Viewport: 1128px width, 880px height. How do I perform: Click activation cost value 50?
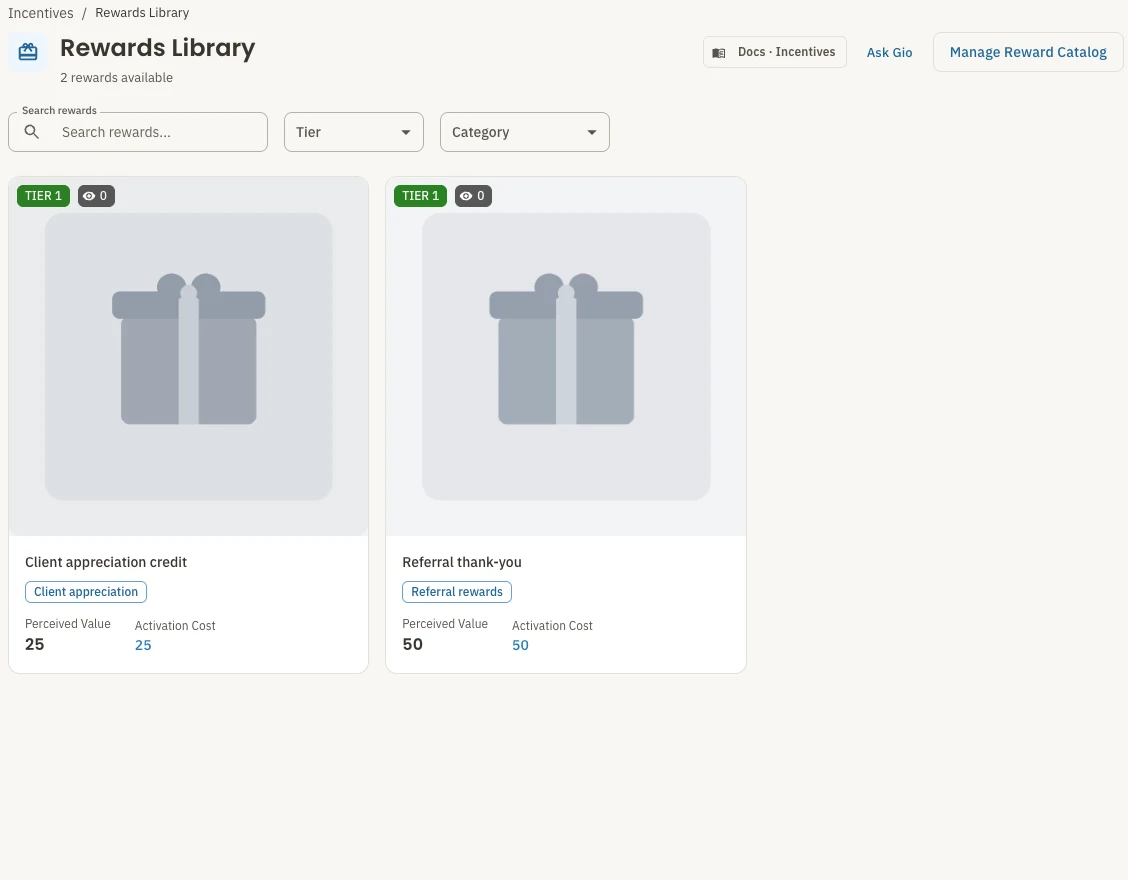520,645
